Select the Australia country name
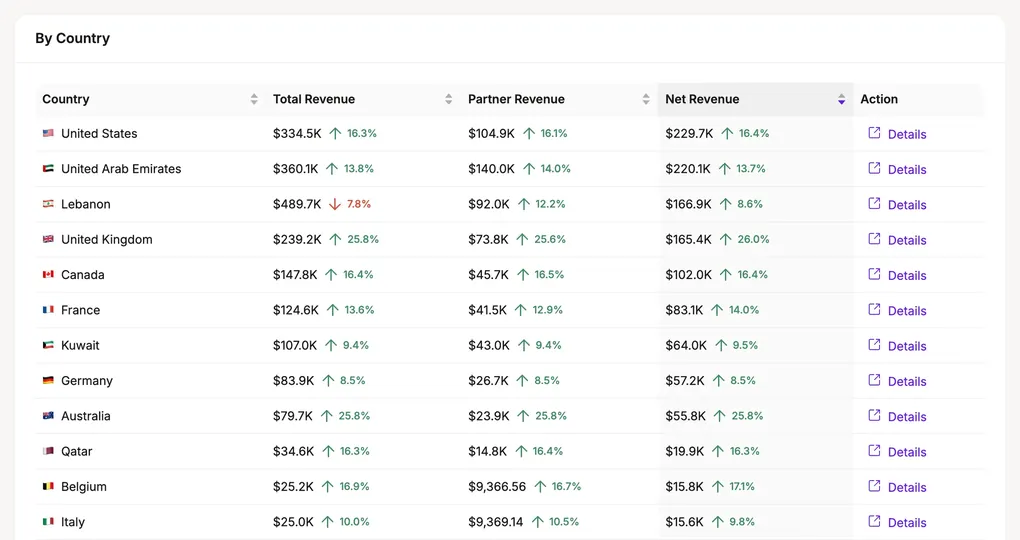The height and width of the screenshot is (540, 1020). click(86, 416)
